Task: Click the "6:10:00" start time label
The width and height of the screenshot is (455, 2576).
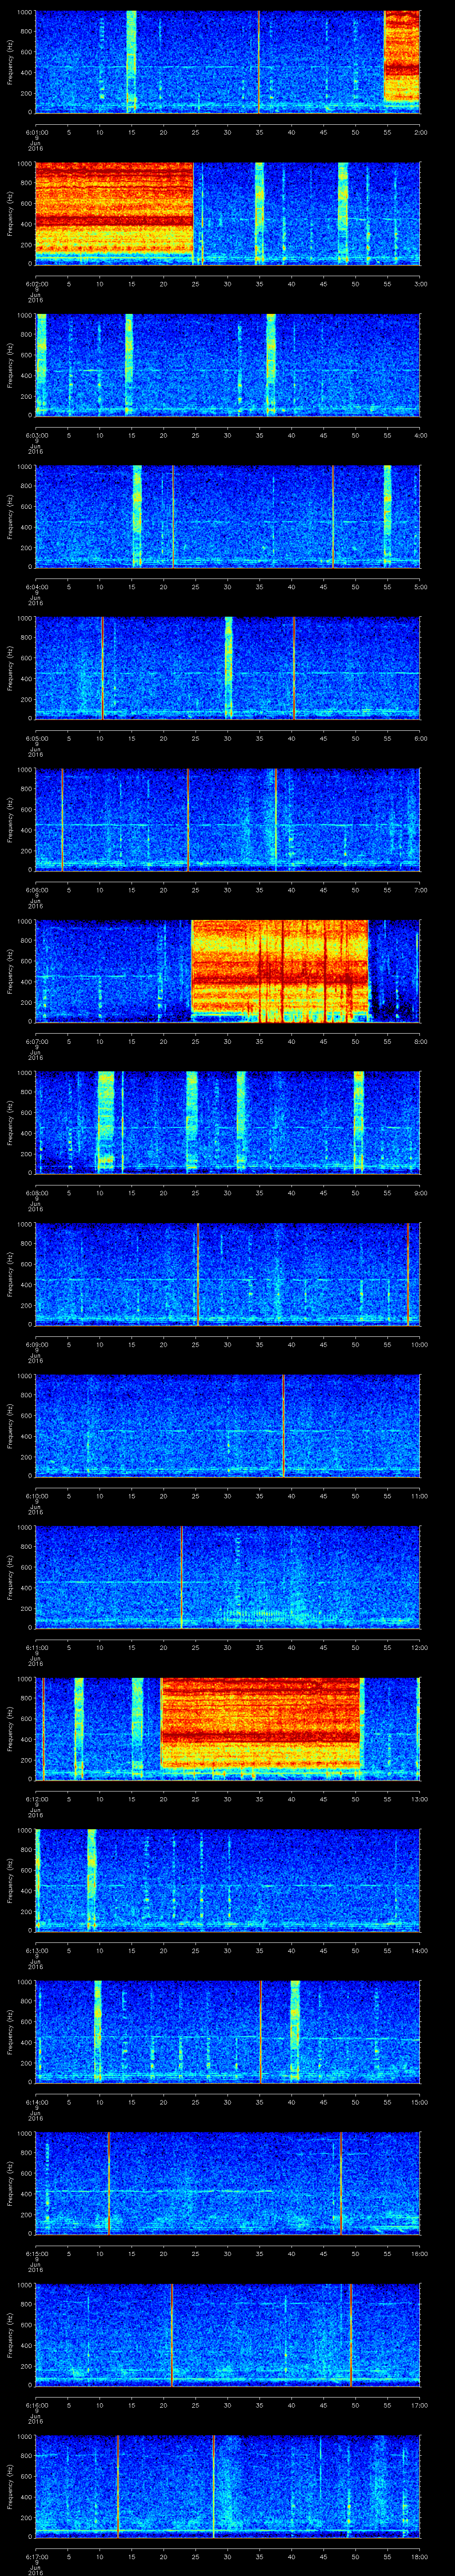Action: (36, 1496)
